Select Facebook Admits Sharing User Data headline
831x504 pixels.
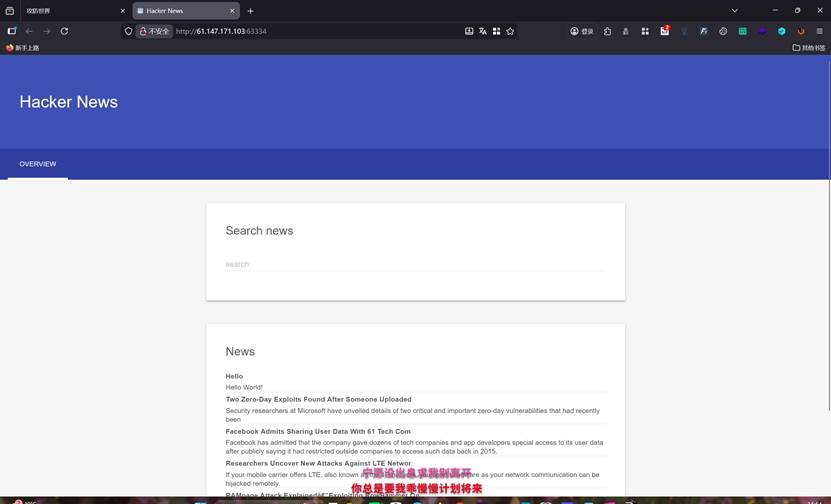(318, 431)
